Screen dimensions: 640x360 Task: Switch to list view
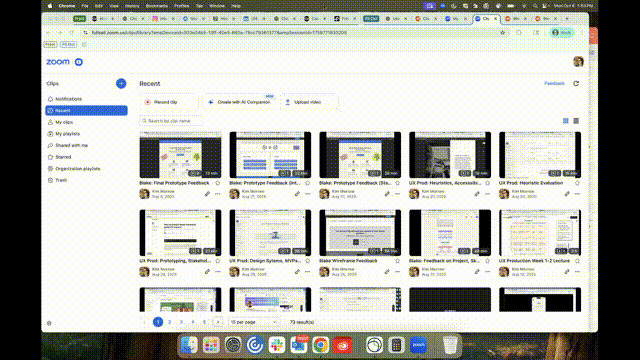click(576, 121)
